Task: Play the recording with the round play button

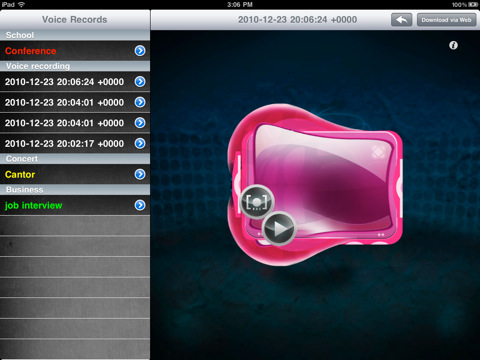Action: tap(279, 228)
